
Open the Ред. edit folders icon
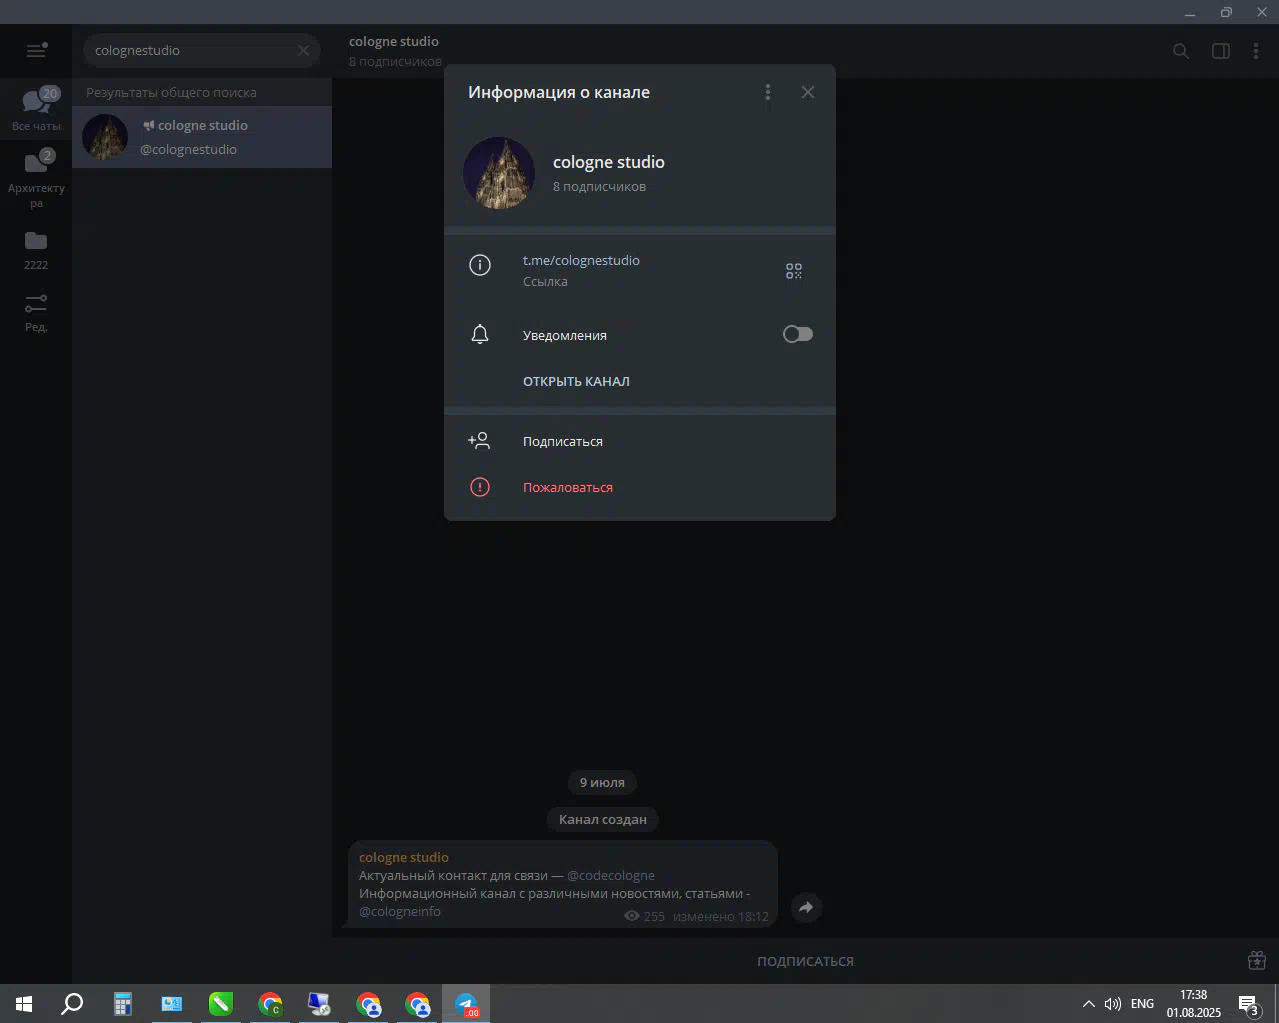pyautogui.click(x=36, y=312)
